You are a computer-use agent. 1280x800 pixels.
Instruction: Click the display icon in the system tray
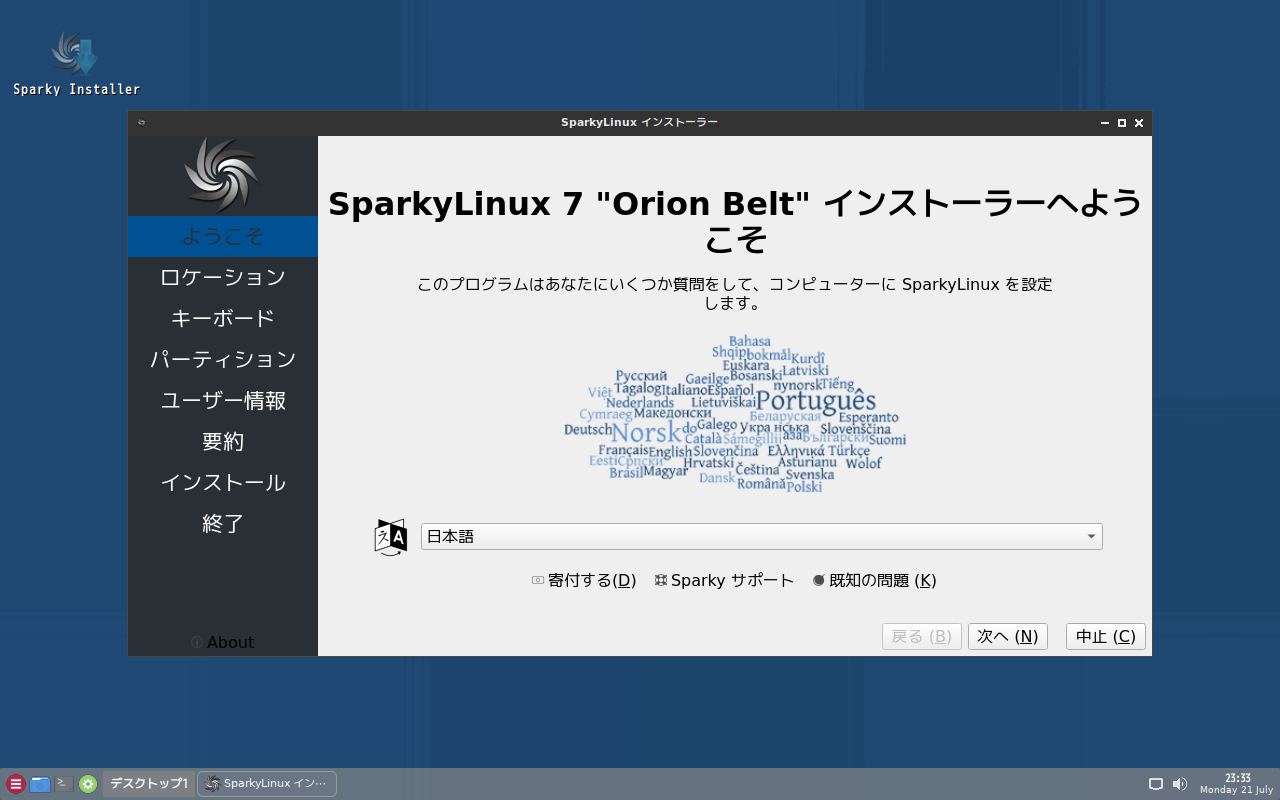pyautogui.click(x=1156, y=784)
